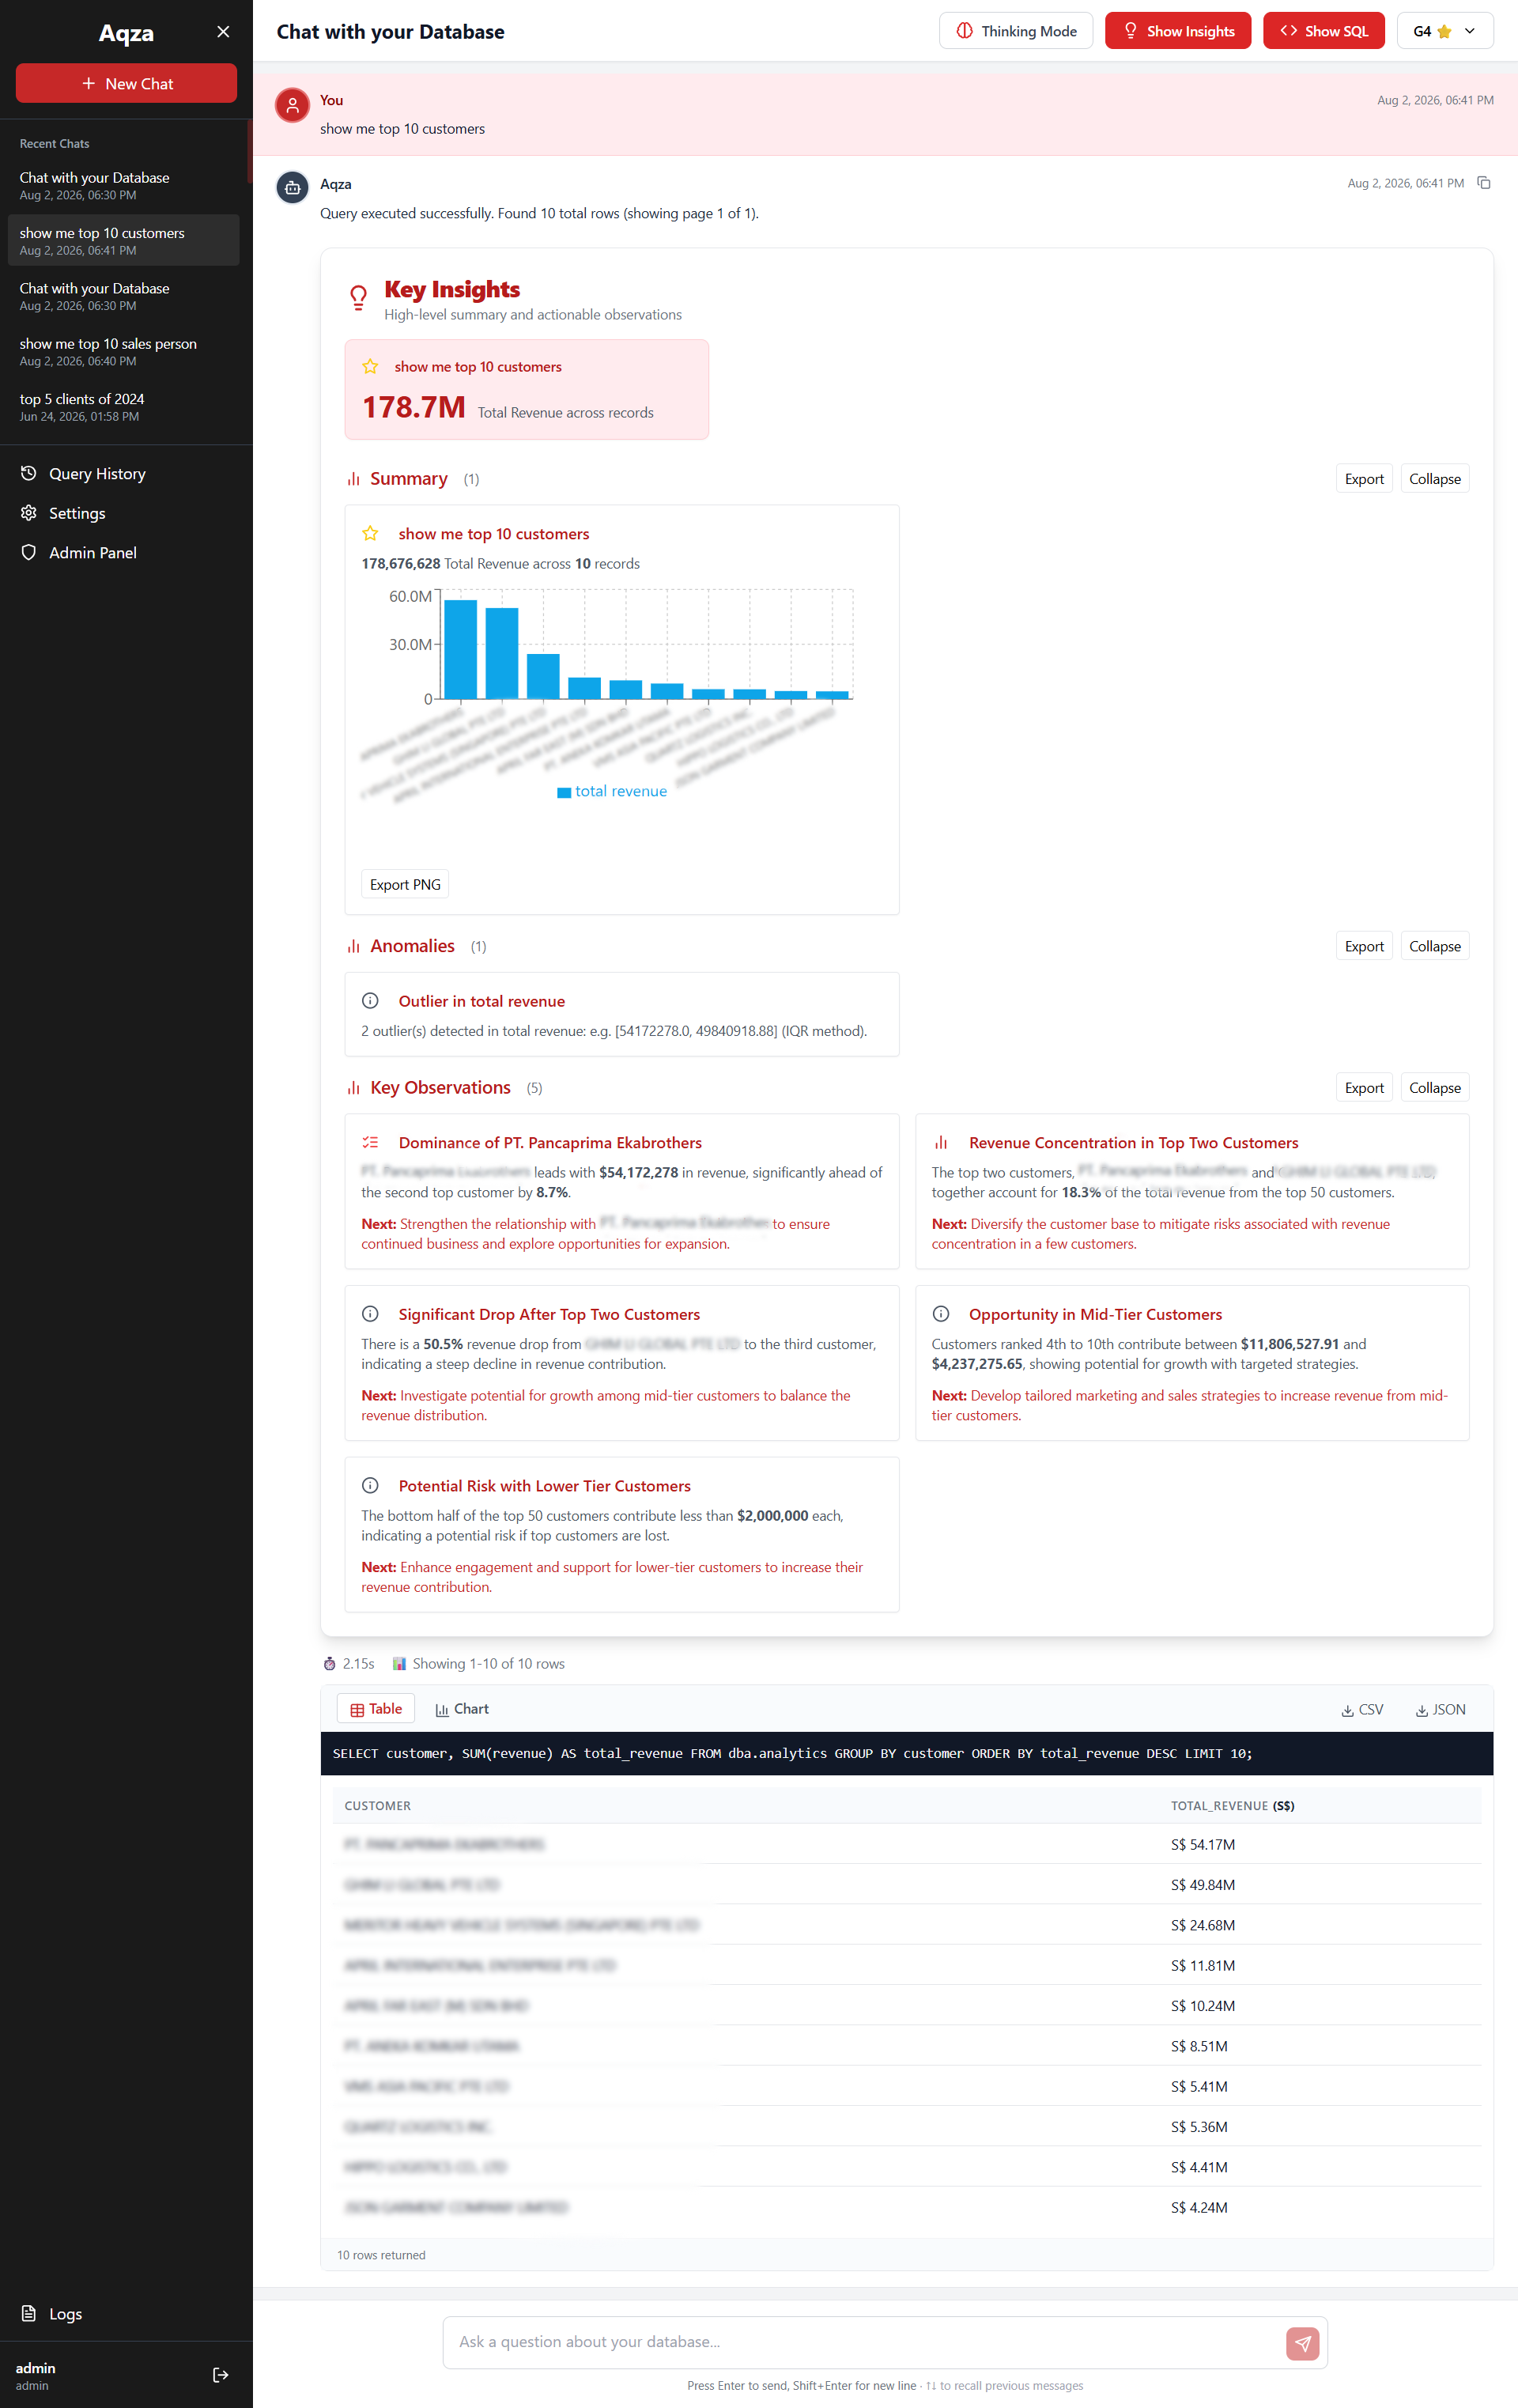
Task: Download results as CSV
Action: coord(1362,1710)
